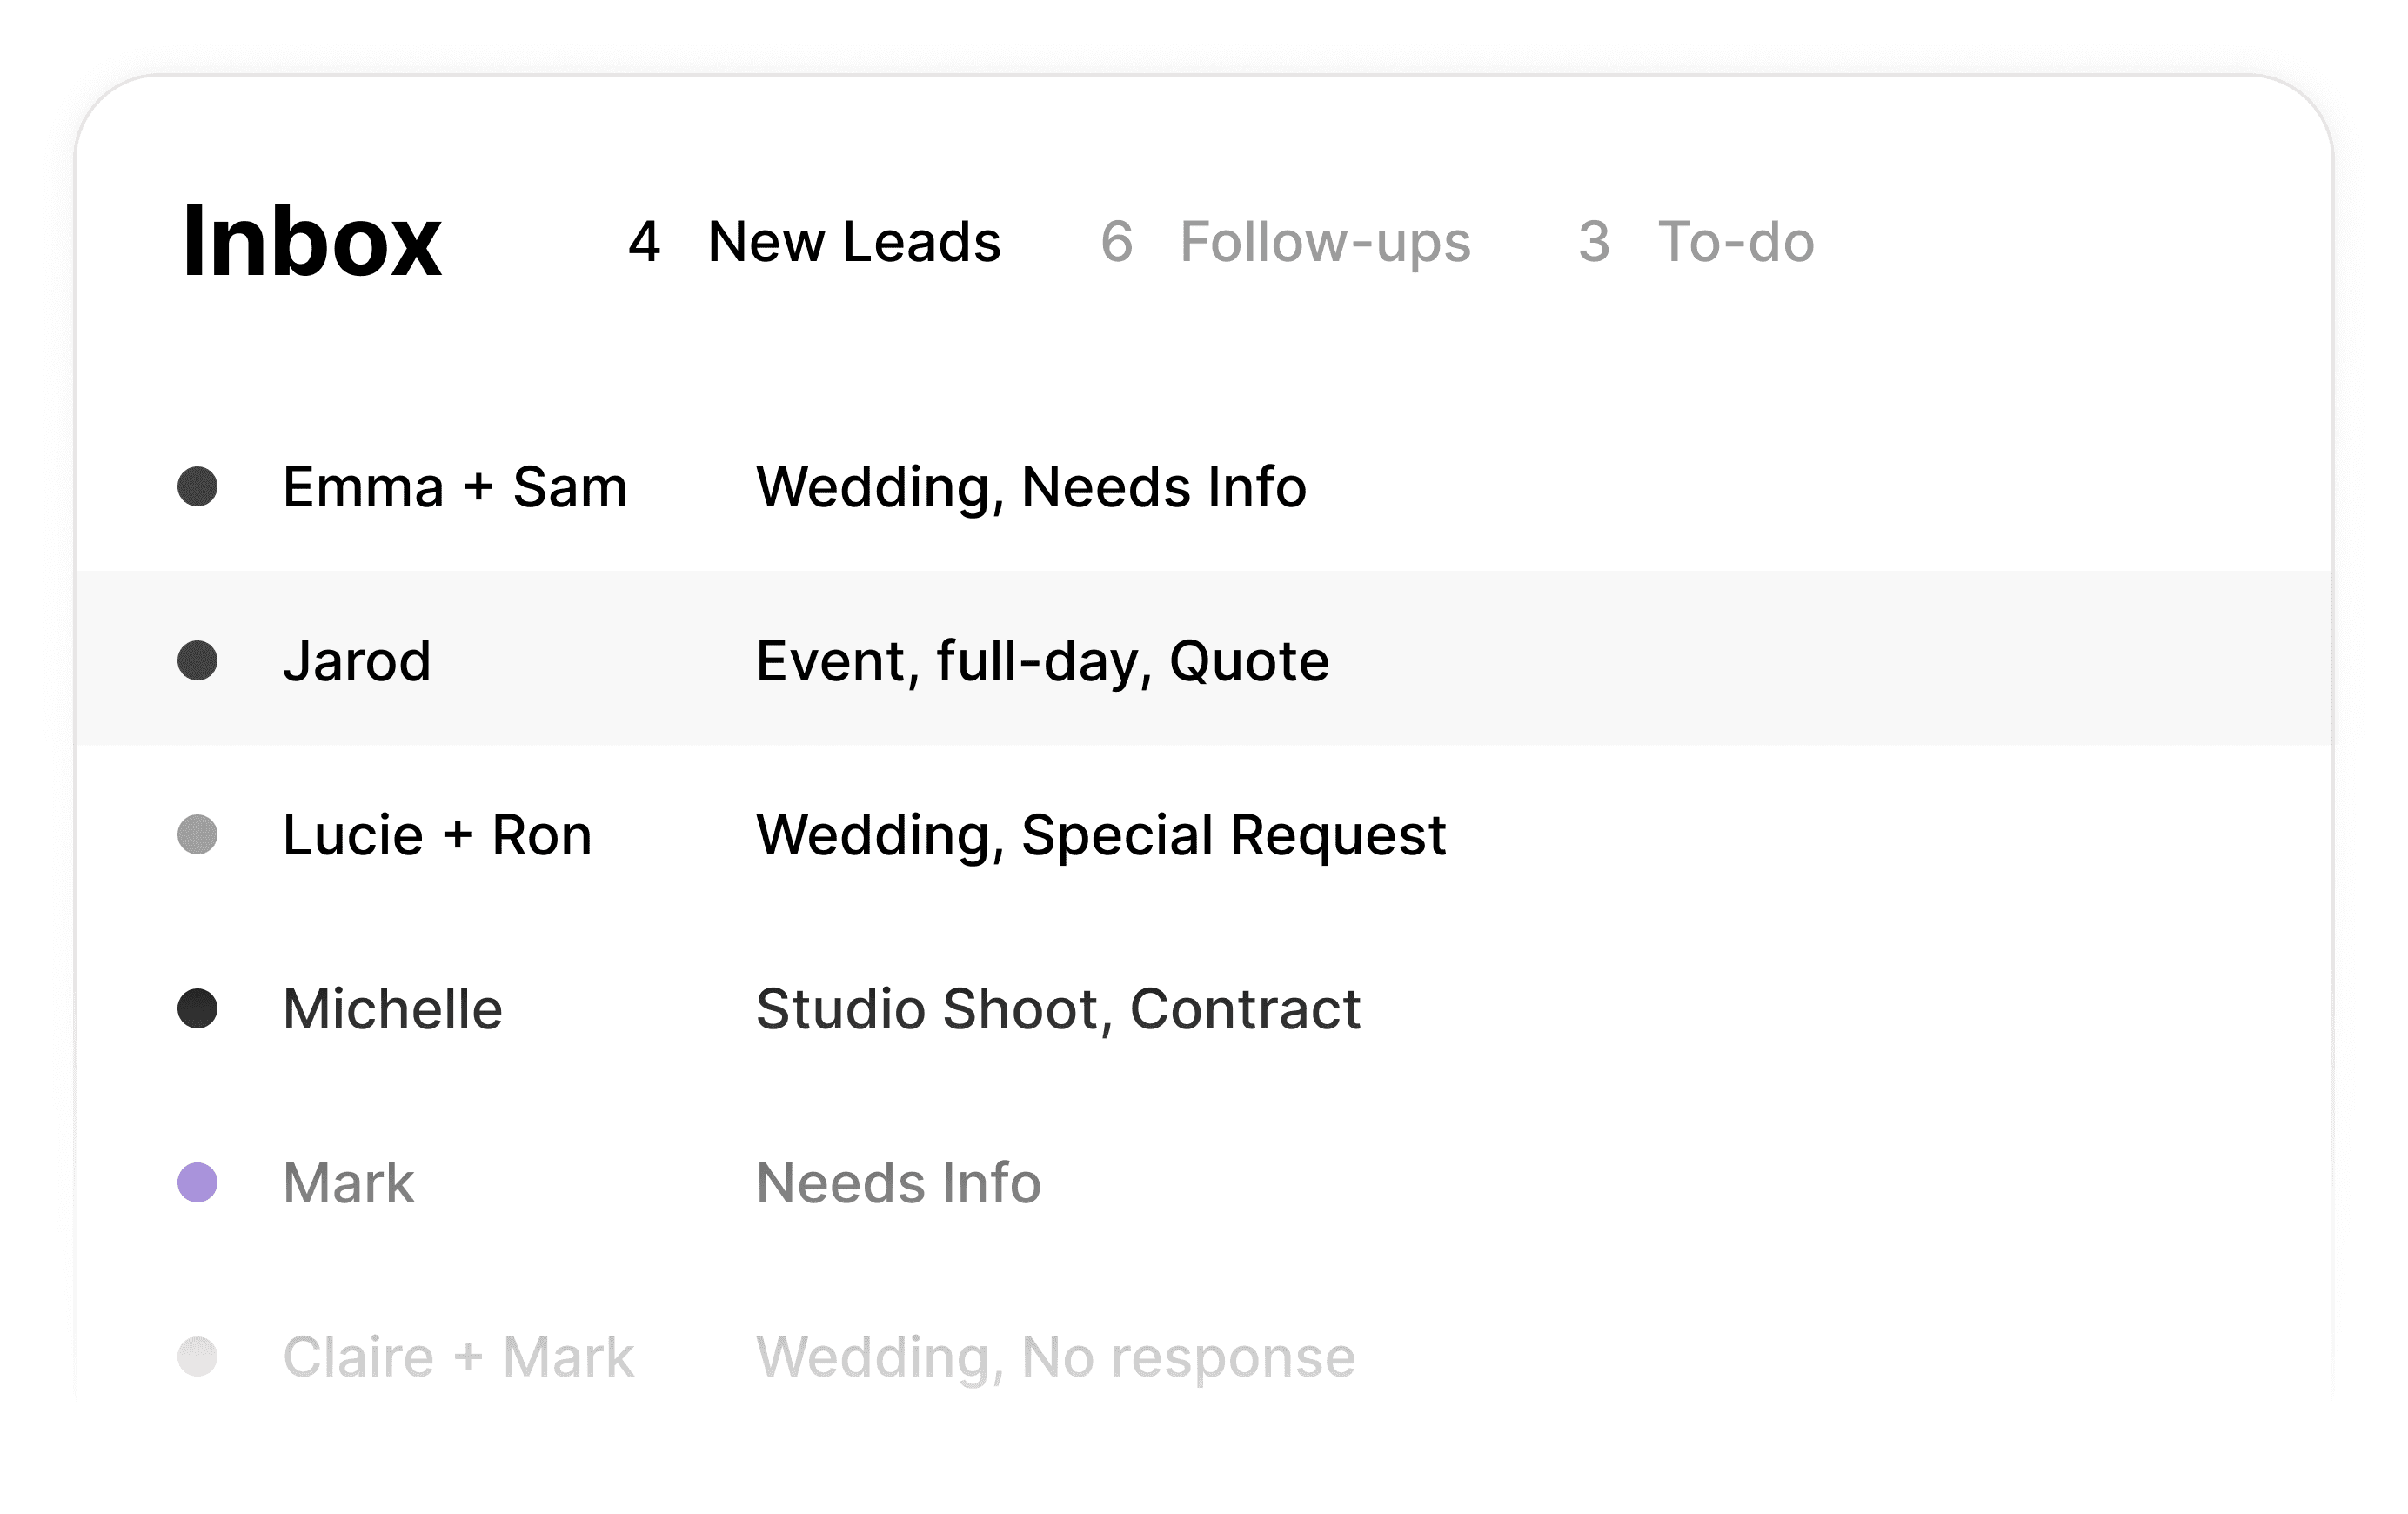The height and width of the screenshot is (1514, 2408).
Task: Open Mark's inbox entry
Action: click(1204, 1183)
